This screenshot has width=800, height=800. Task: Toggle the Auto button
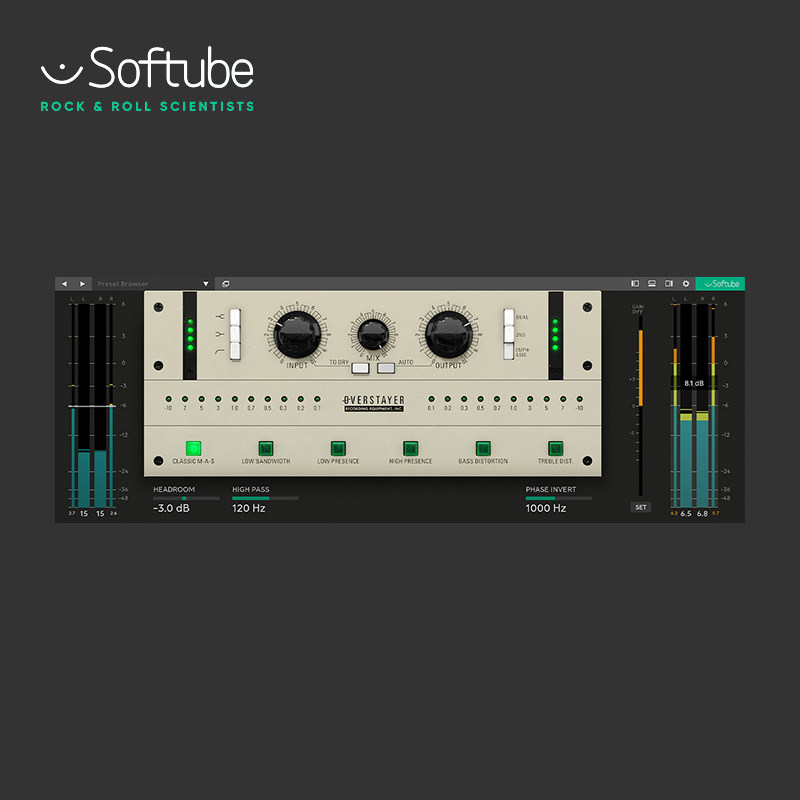(x=386, y=368)
